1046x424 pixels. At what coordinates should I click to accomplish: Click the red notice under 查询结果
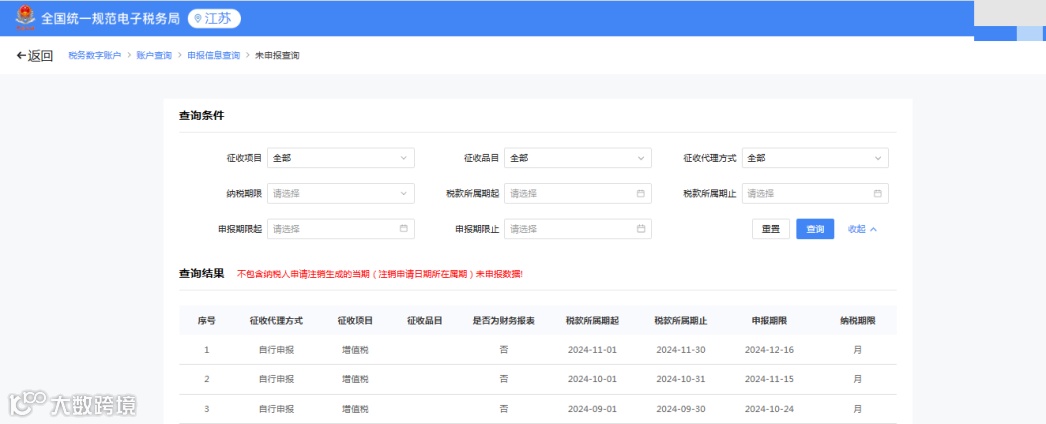pyautogui.click(x=380, y=274)
